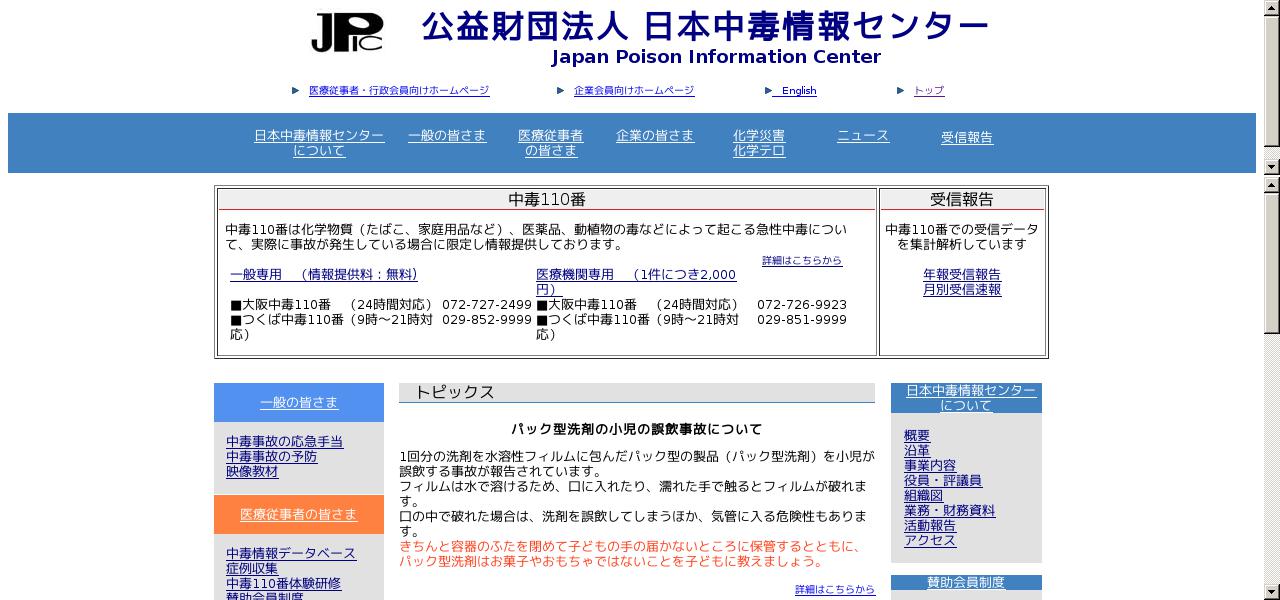Open 概要 link
Viewport: 1280px width, 600px height.
pyautogui.click(x=917, y=436)
